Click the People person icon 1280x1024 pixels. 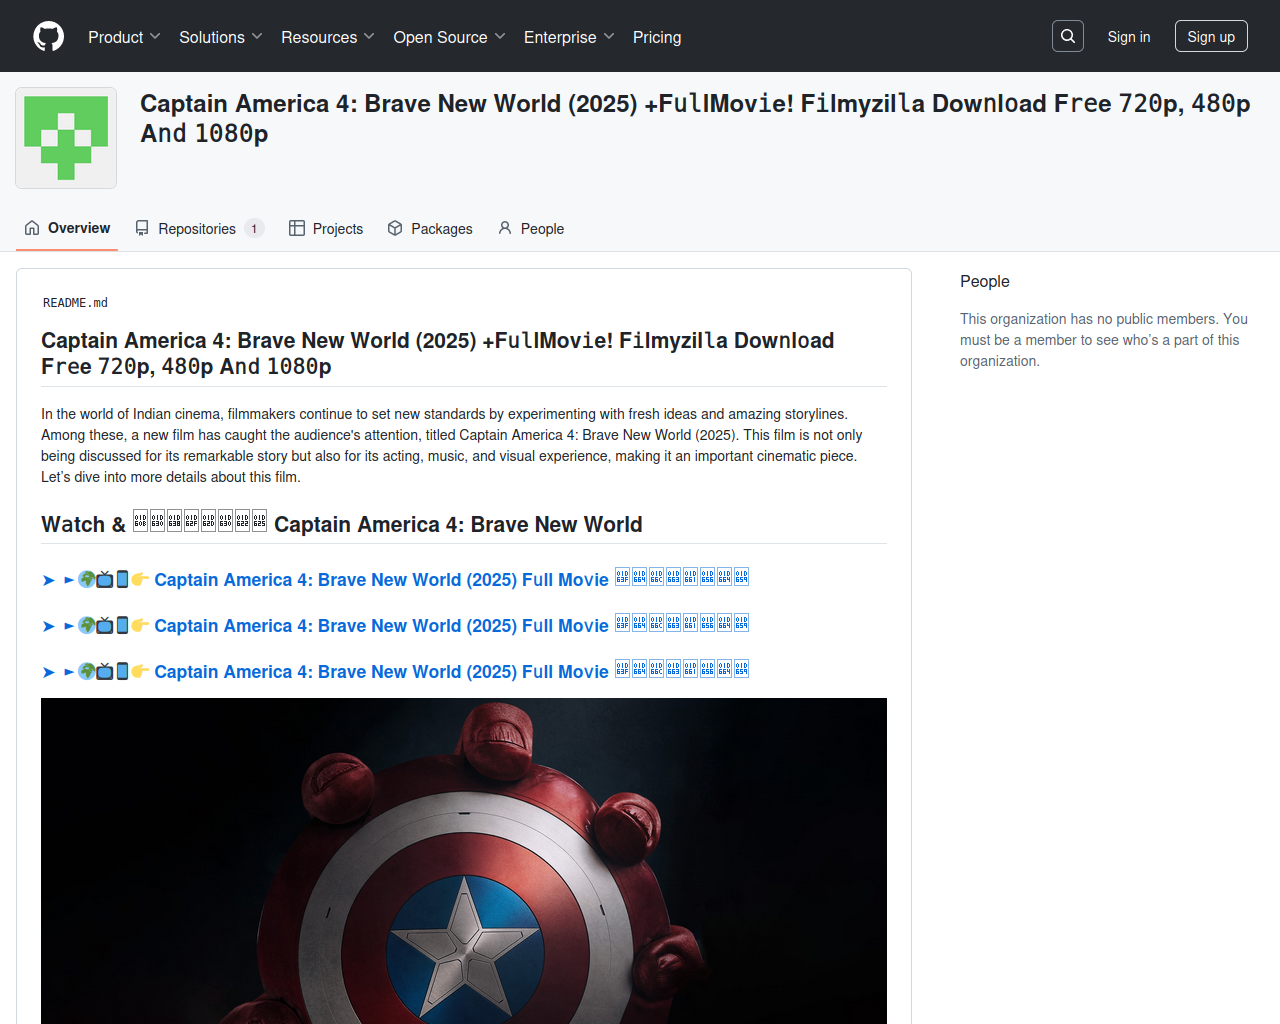coord(505,228)
